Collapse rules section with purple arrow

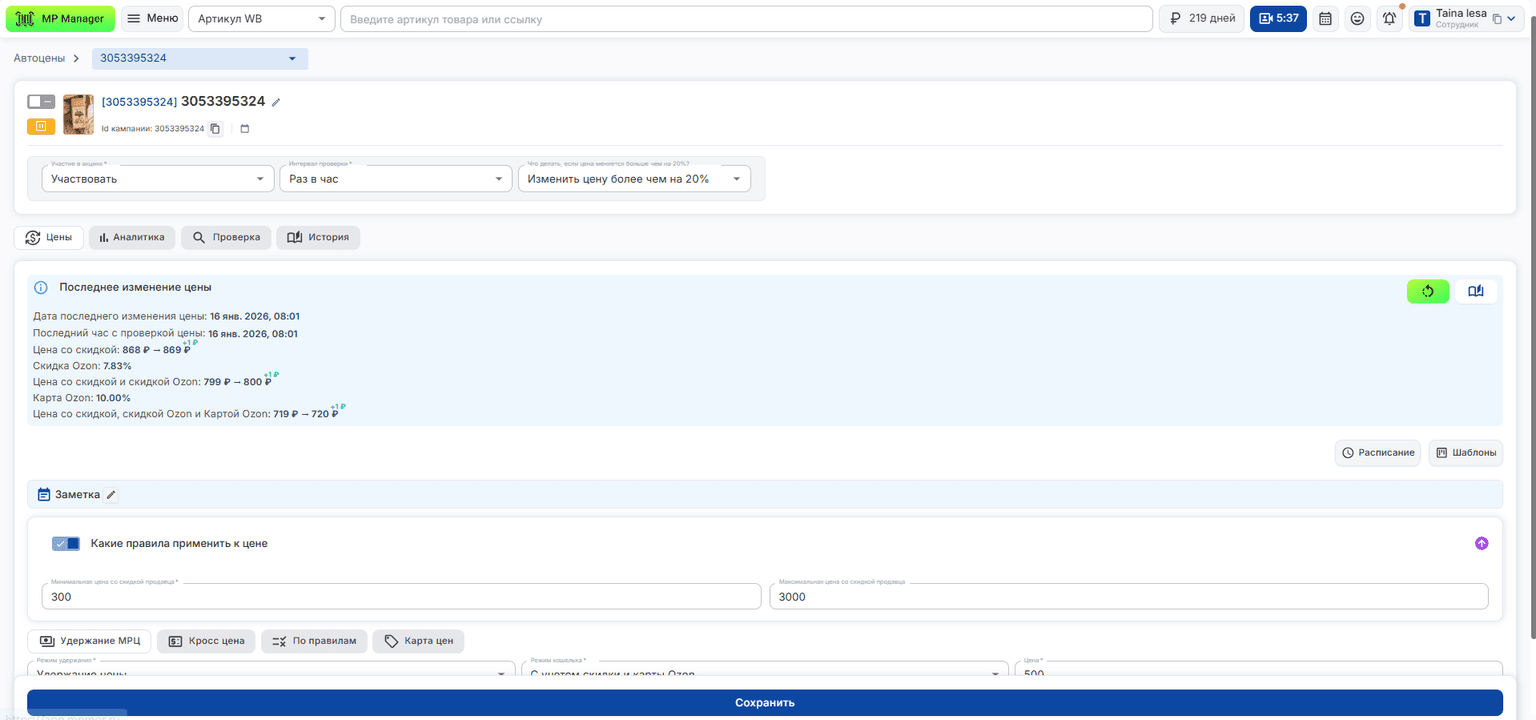[1482, 543]
